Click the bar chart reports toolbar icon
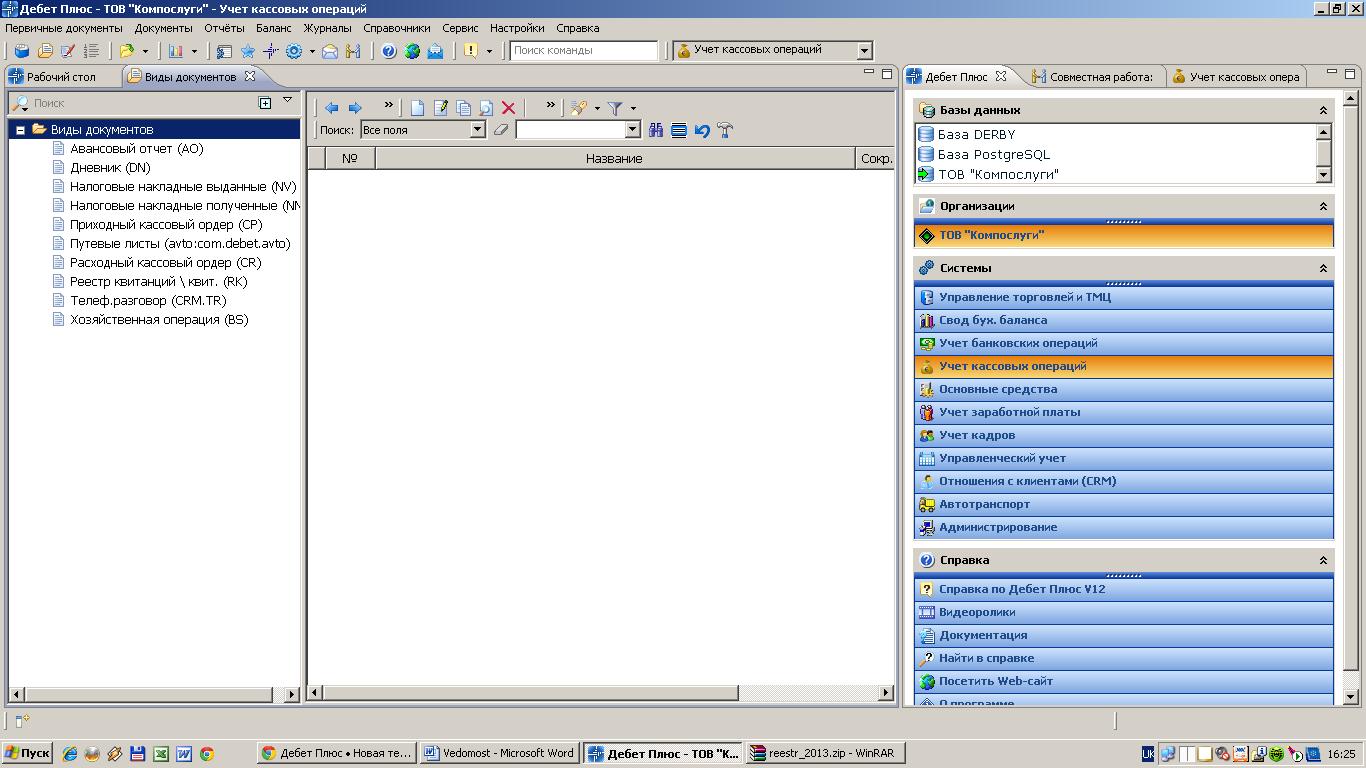This screenshot has height=768, width=1366. [177, 51]
